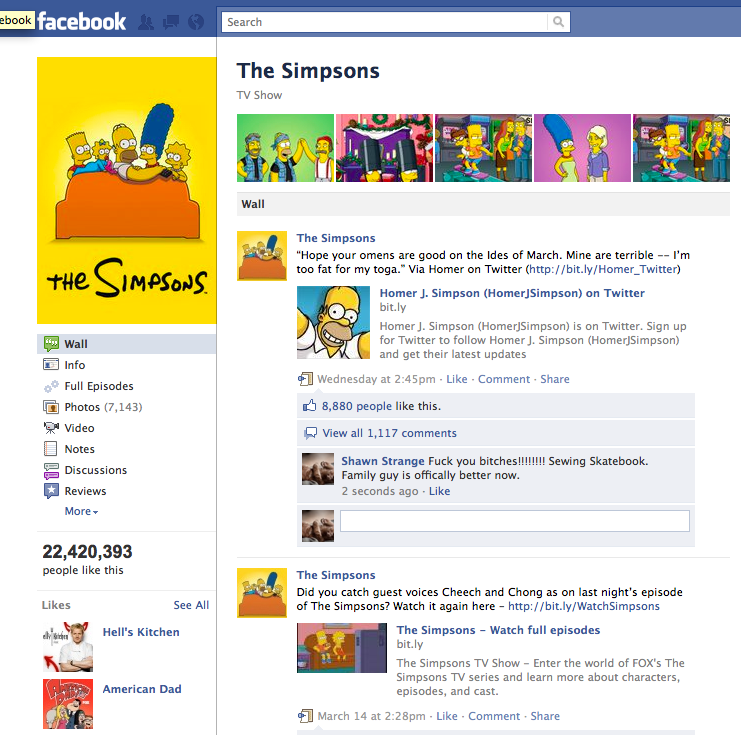The height and width of the screenshot is (735, 741).
Task: Share the Homer Twitter post
Action: click(x=555, y=379)
